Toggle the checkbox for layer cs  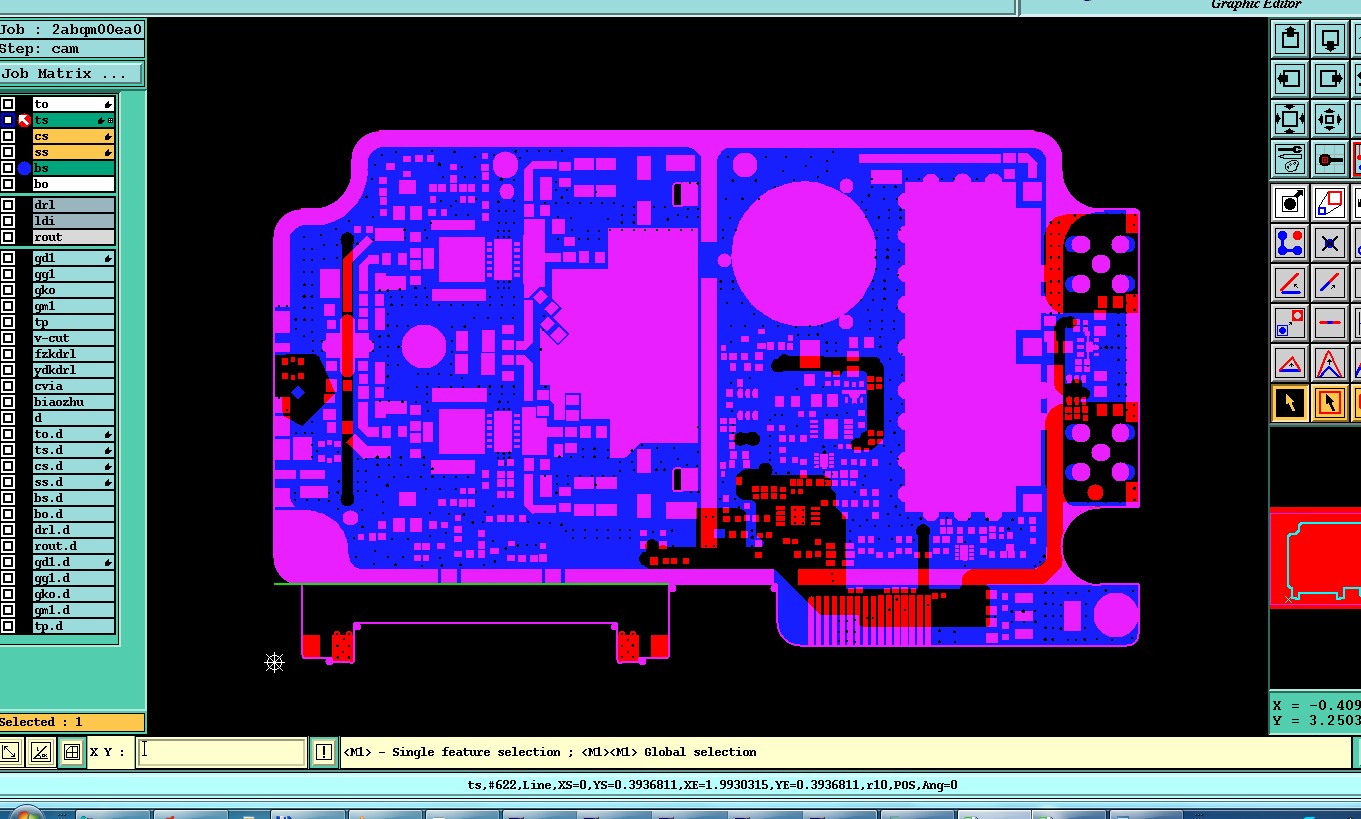8,136
